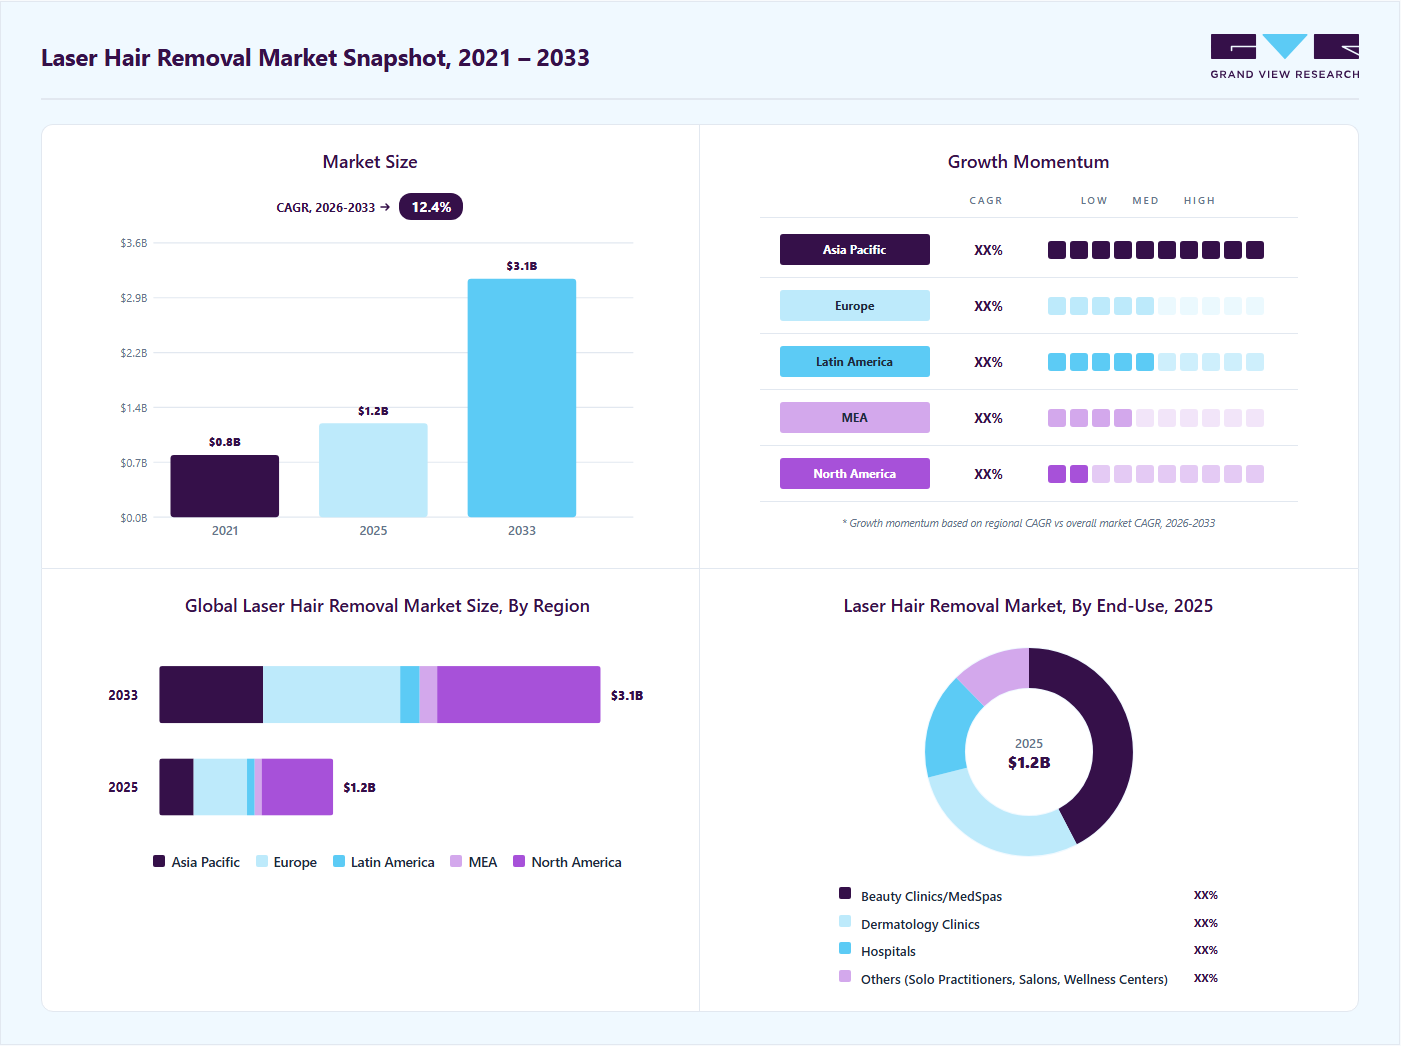The height and width of the screenshot is (1046, 1401).
Task: Click the Dermatology Clinics legend swatch
Action: [845, 921]
